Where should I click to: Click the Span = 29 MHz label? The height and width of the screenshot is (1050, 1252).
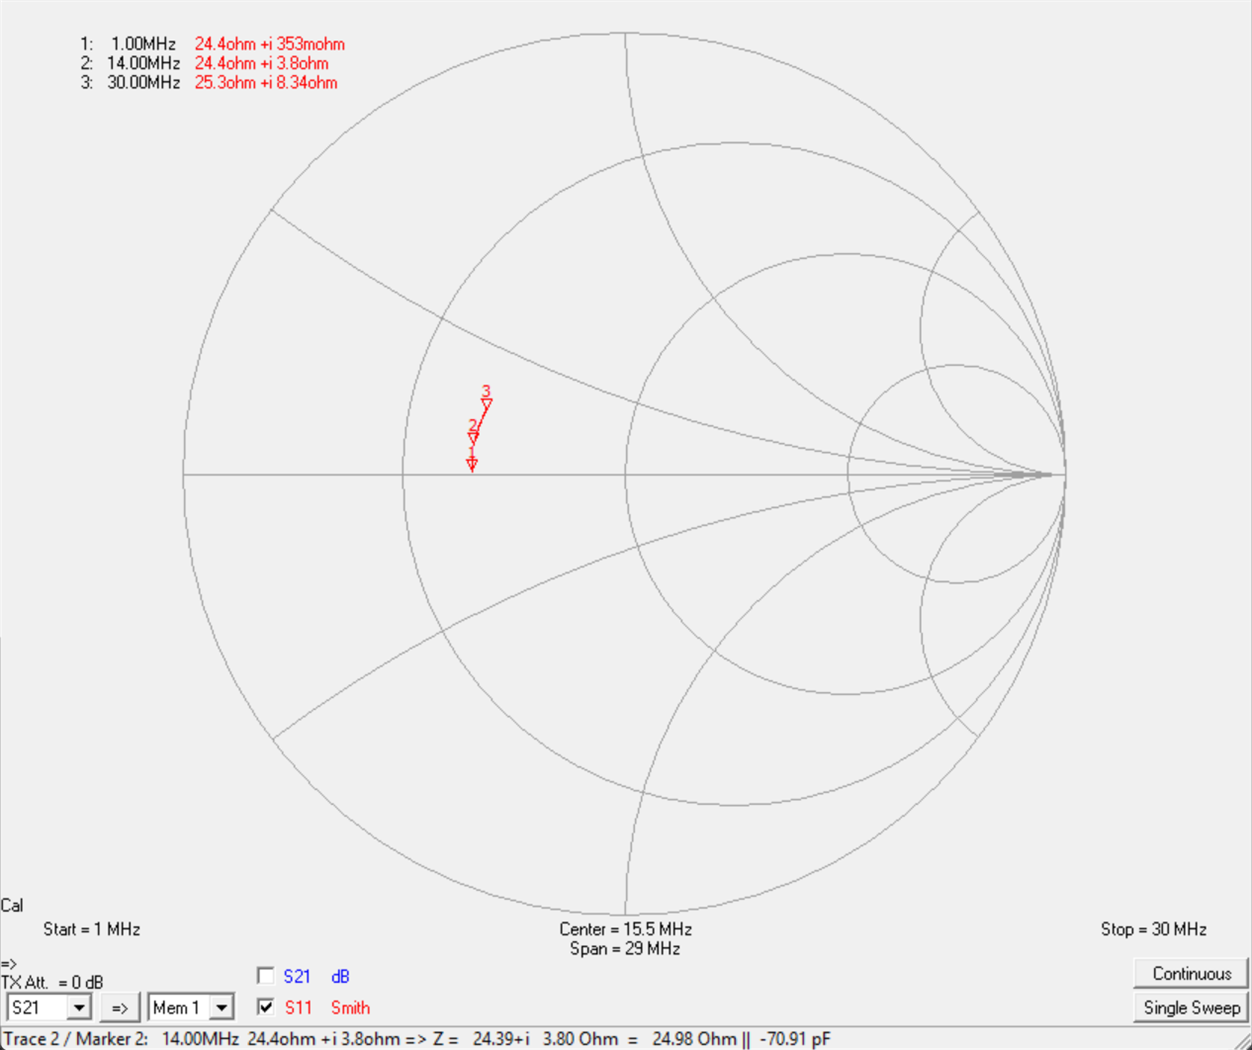click(x=625, y=948)
